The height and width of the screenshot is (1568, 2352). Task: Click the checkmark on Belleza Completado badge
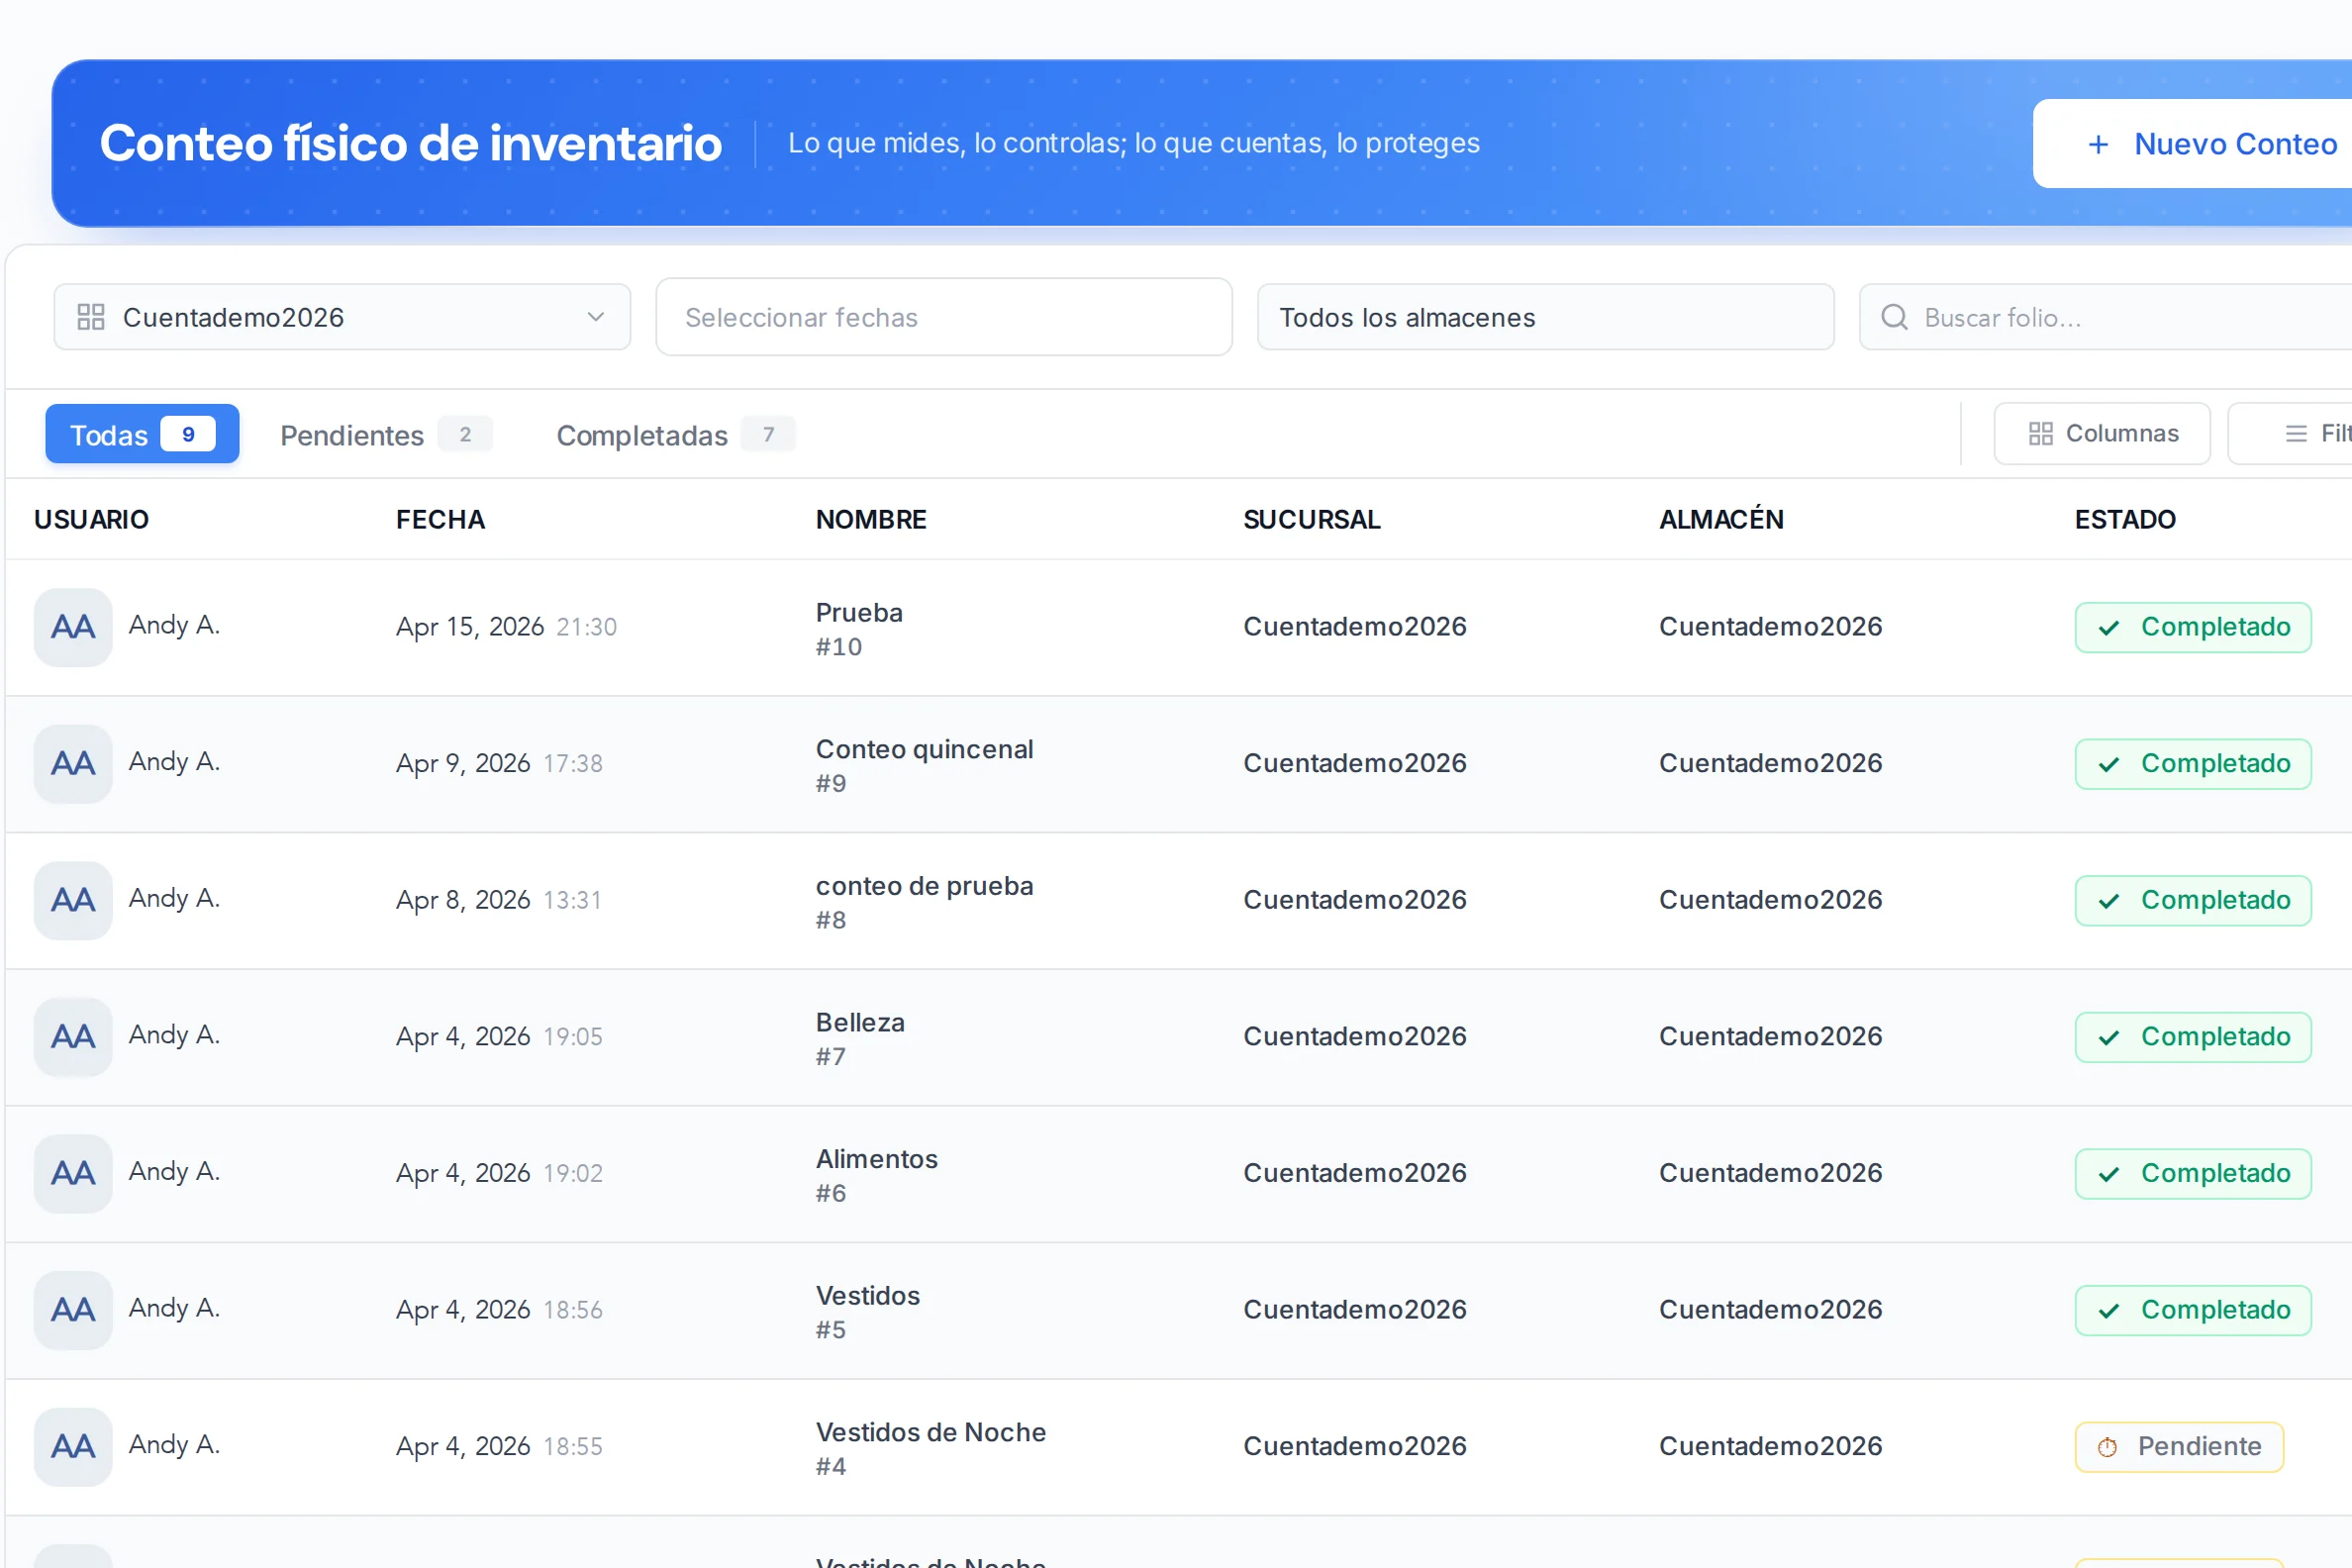[x=2109, y=1038]
